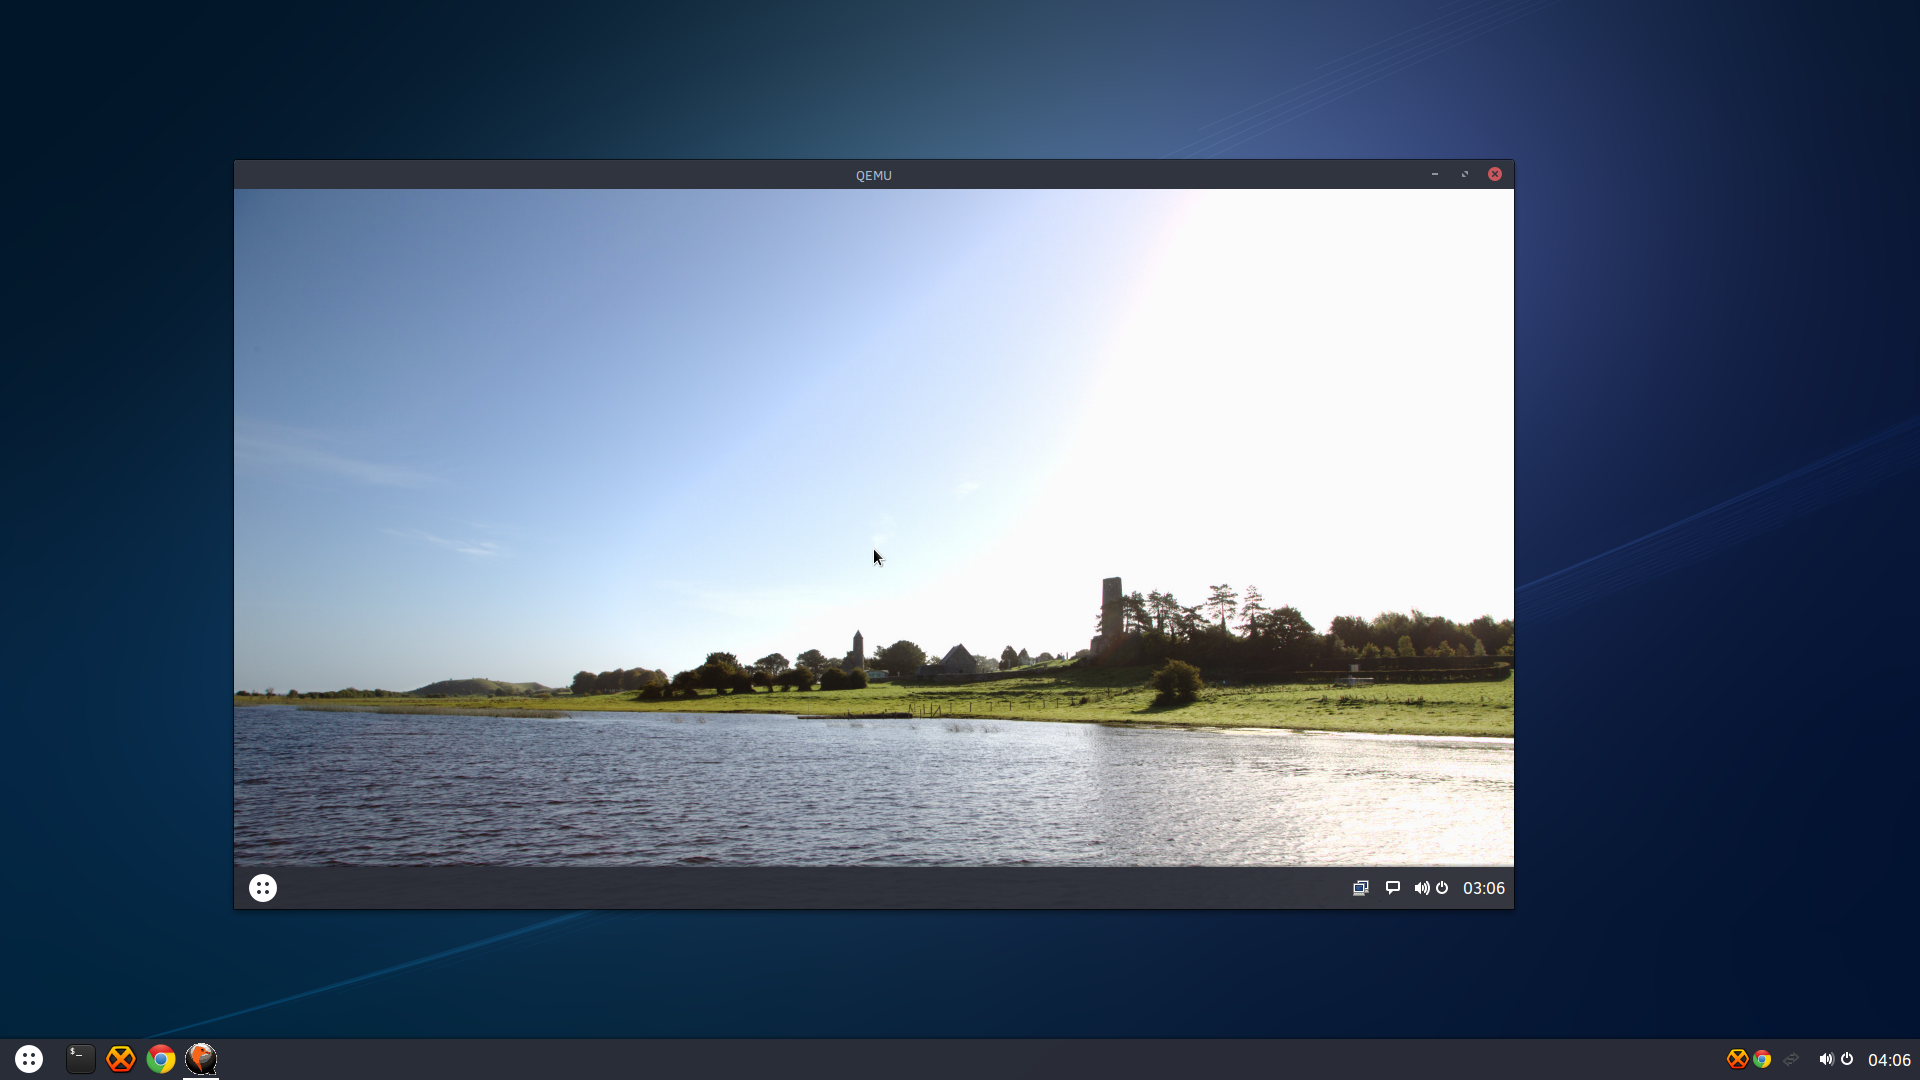Open the host application launcher on the taskbar
The height and width of the screenshot is (1080, 1920).
tap(29, 1059)
